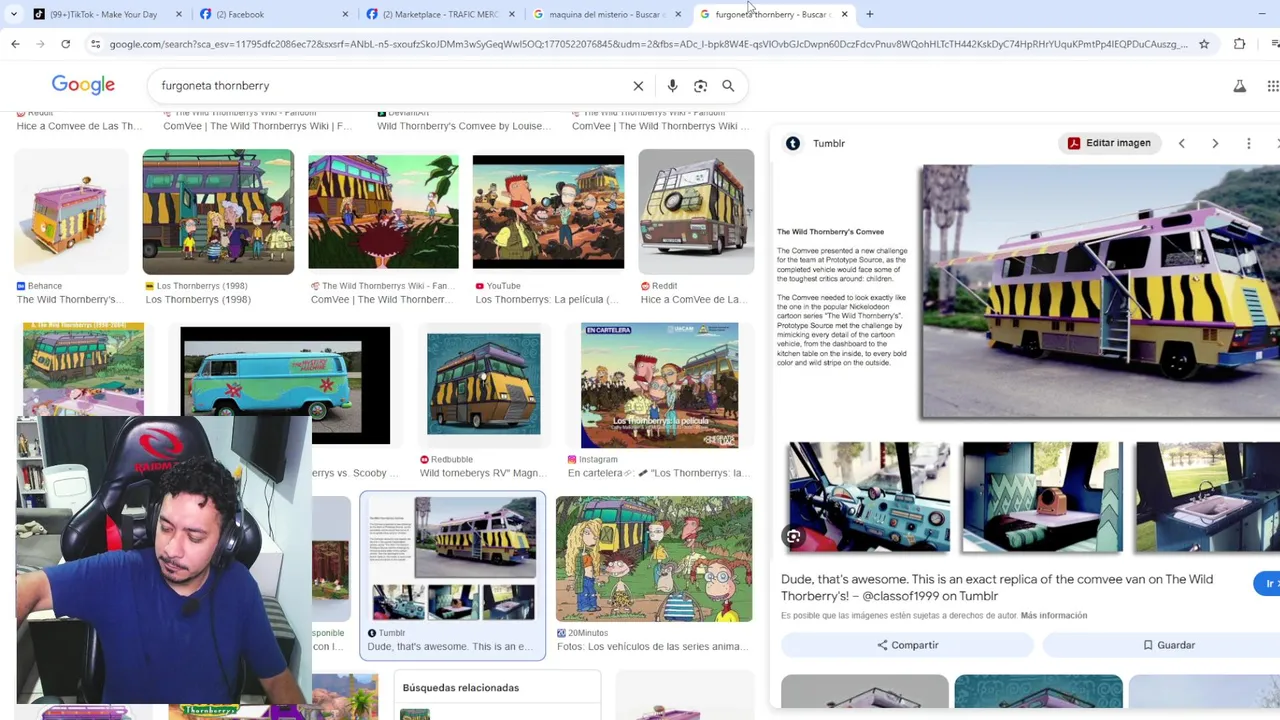Open YouTube Los Thornberrys La película result

pos(548,212)
